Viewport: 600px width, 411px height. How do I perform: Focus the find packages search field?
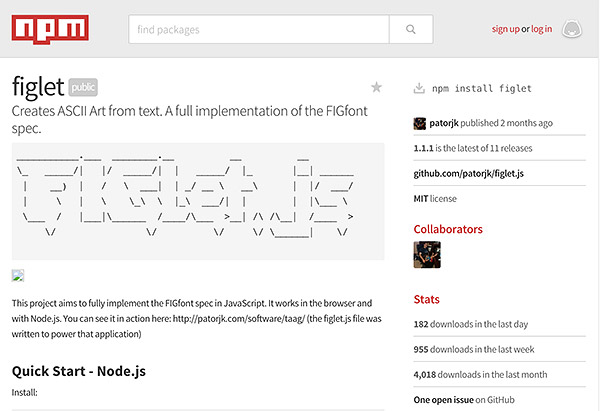259,30
